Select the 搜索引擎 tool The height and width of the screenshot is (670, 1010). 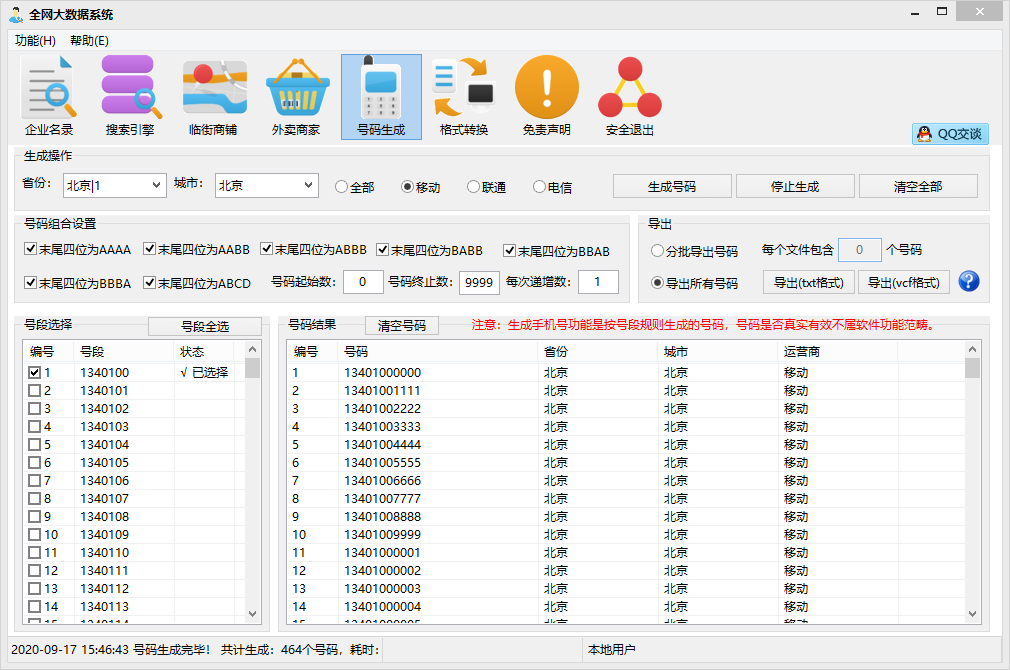(x=131, y=95)
